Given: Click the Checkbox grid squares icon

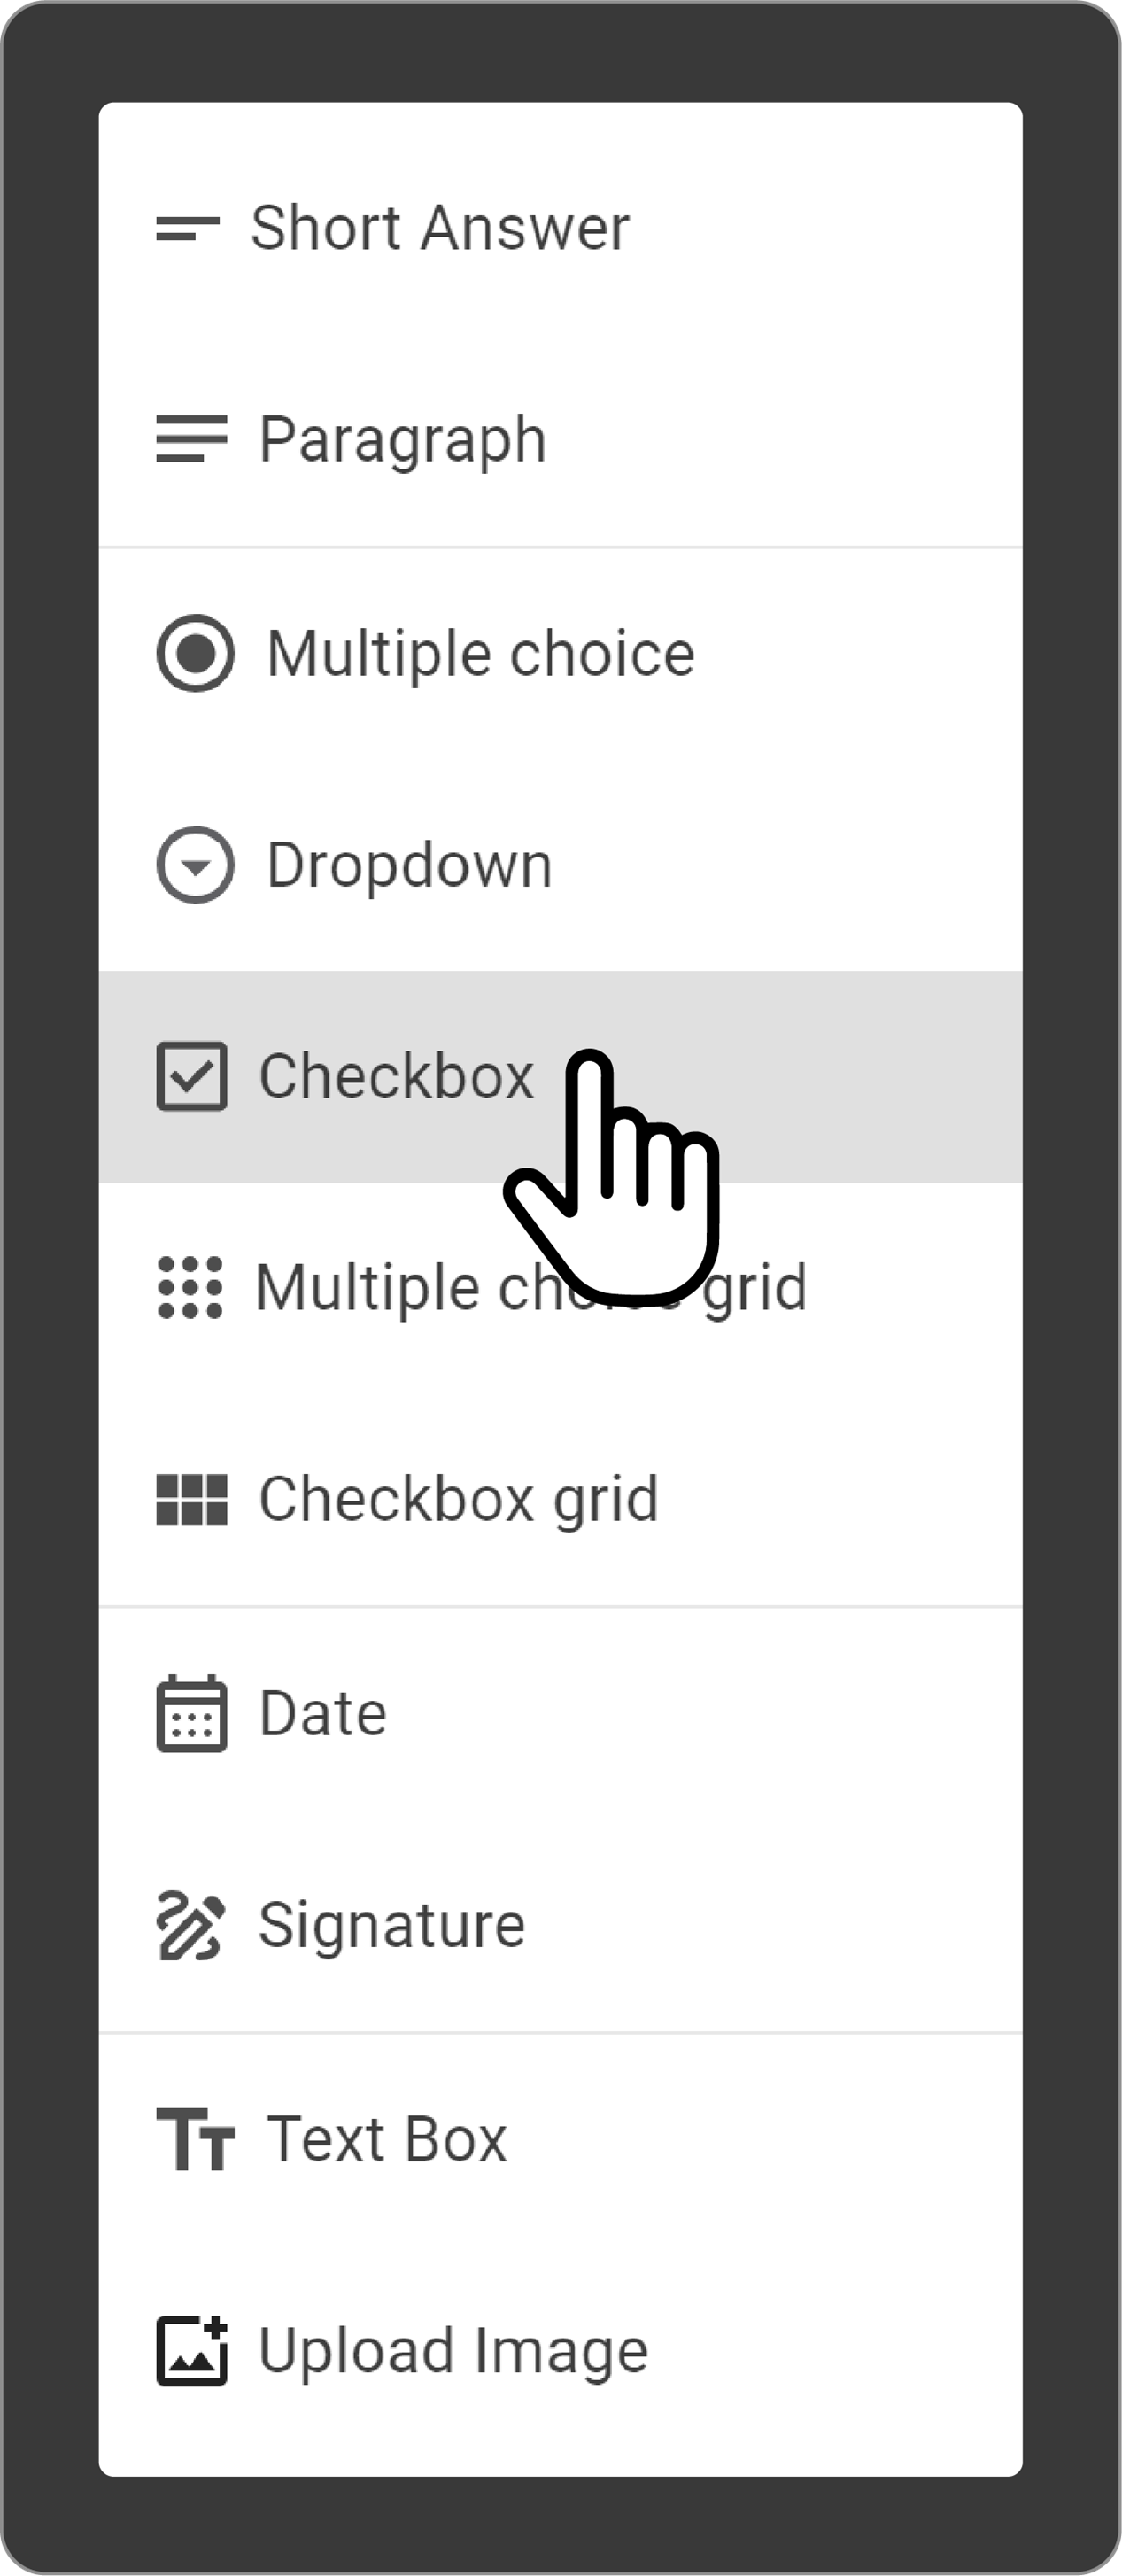Looking at the screenshot, I should click(x=191, y=1500).
